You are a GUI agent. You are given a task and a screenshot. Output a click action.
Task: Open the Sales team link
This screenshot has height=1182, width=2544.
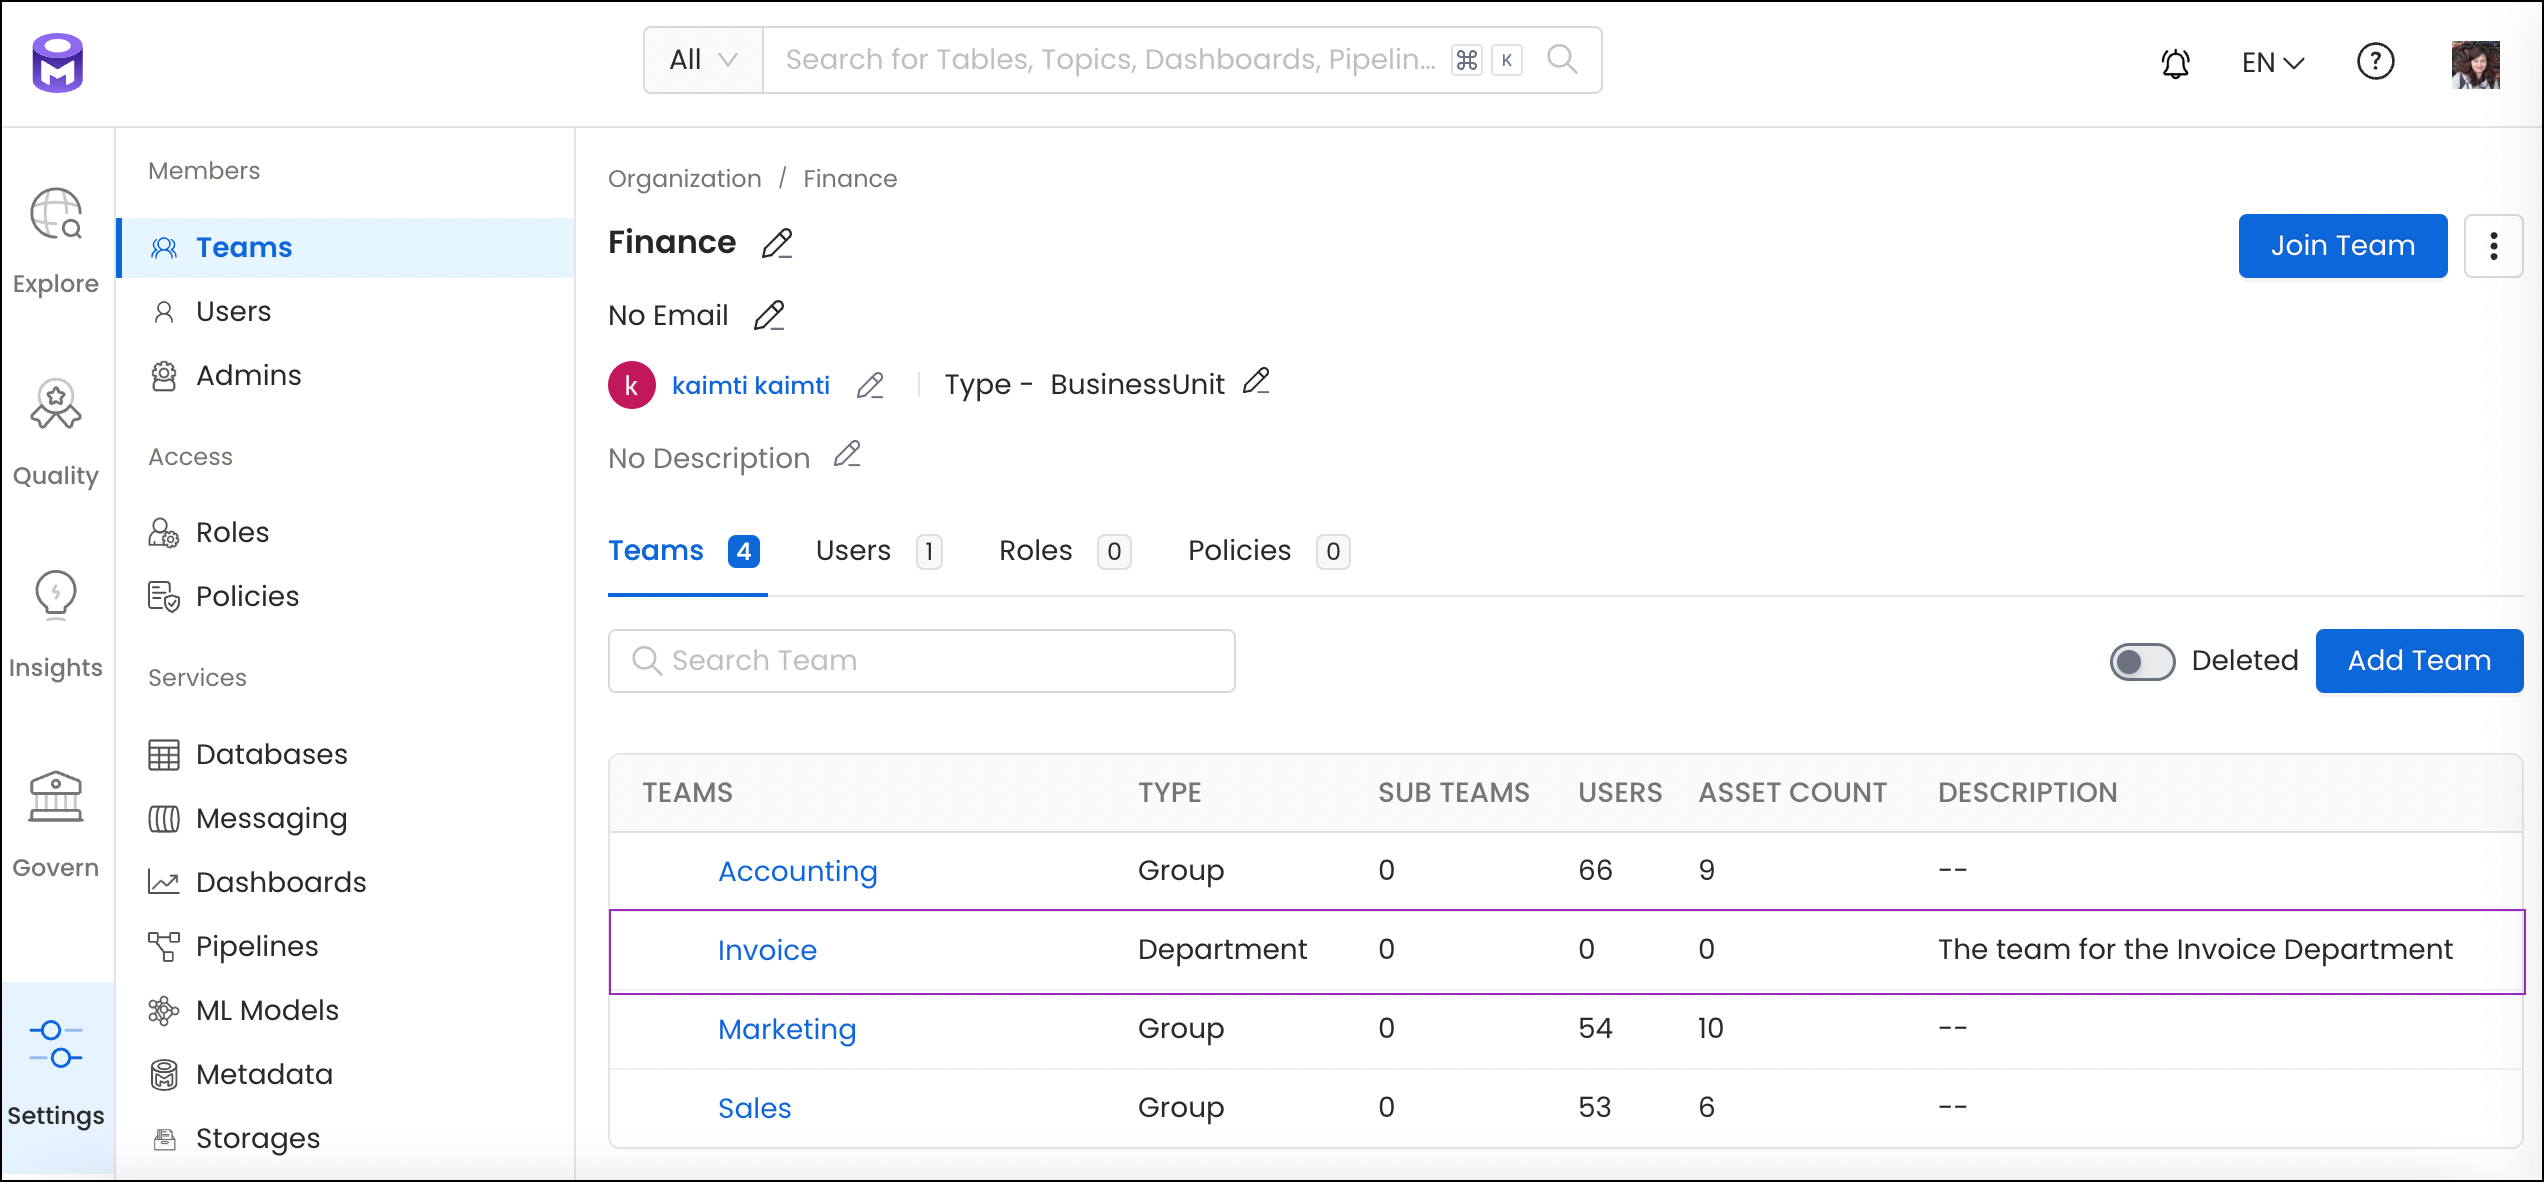(x=754, y=1109)
